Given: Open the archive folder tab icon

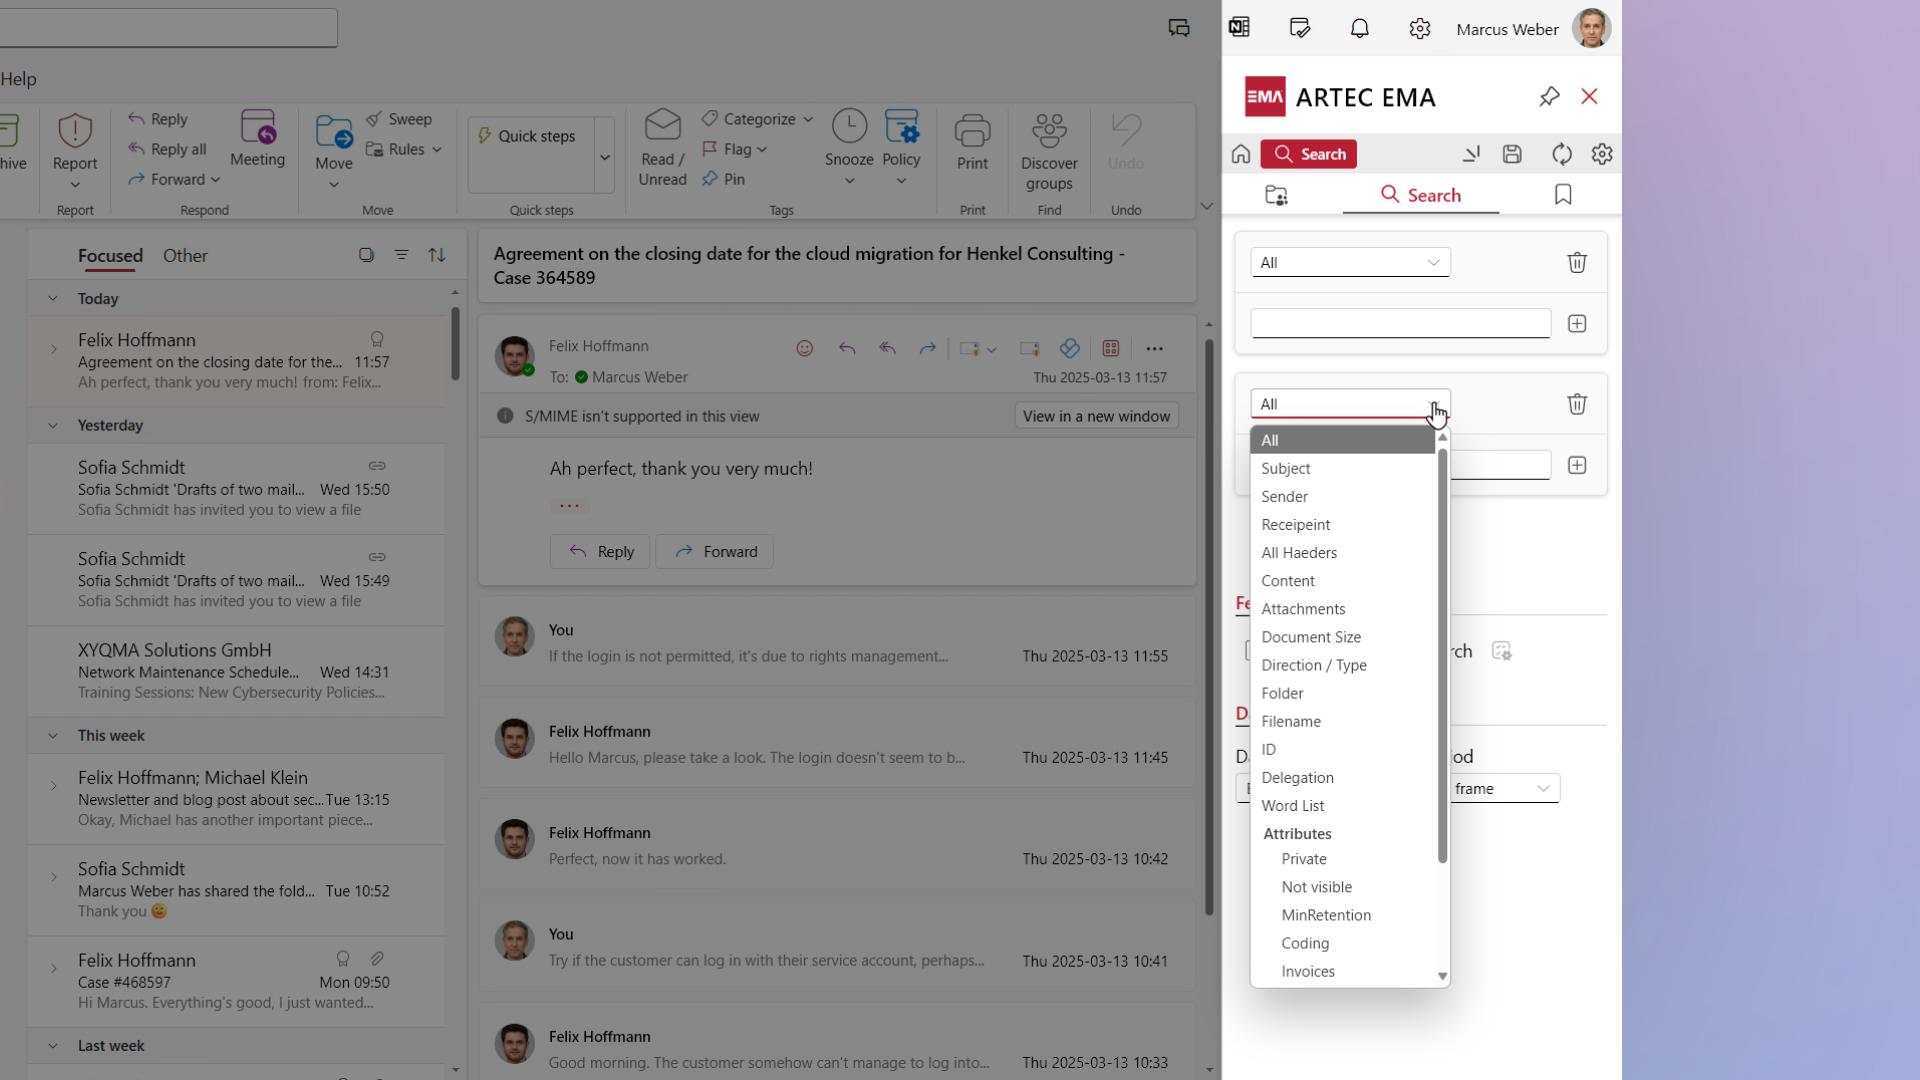Looking at the screenshot, I should coord(1276,195).
